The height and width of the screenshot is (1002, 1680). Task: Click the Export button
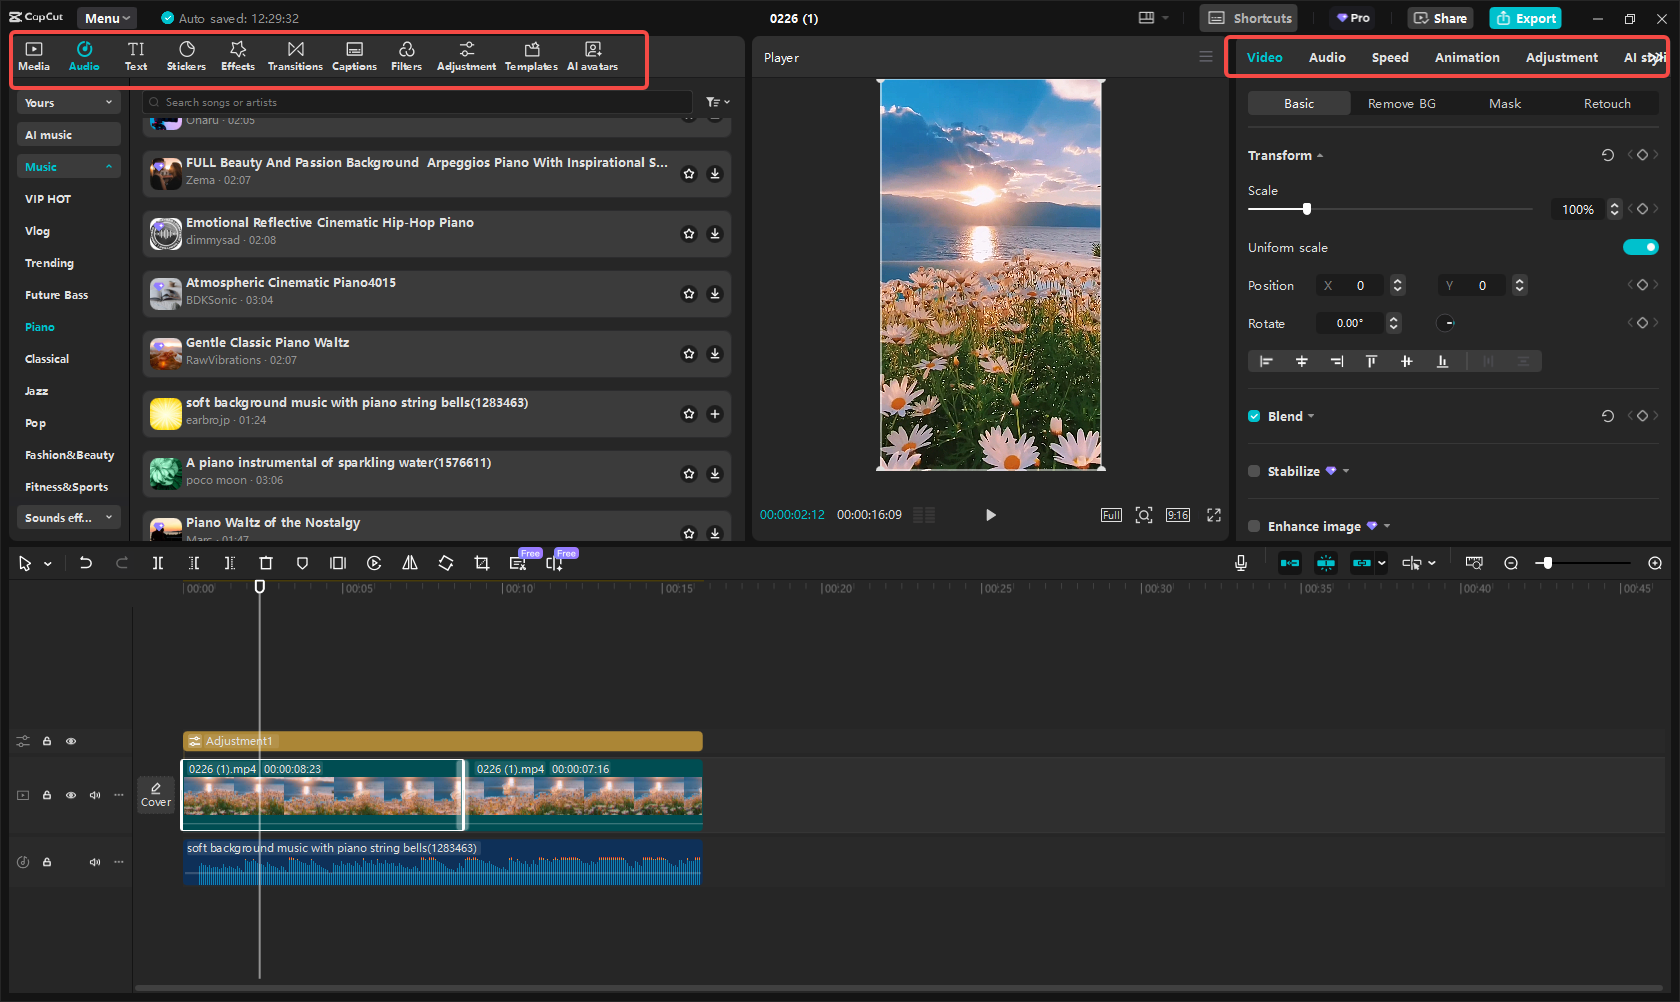click(x=1525, y=18)
